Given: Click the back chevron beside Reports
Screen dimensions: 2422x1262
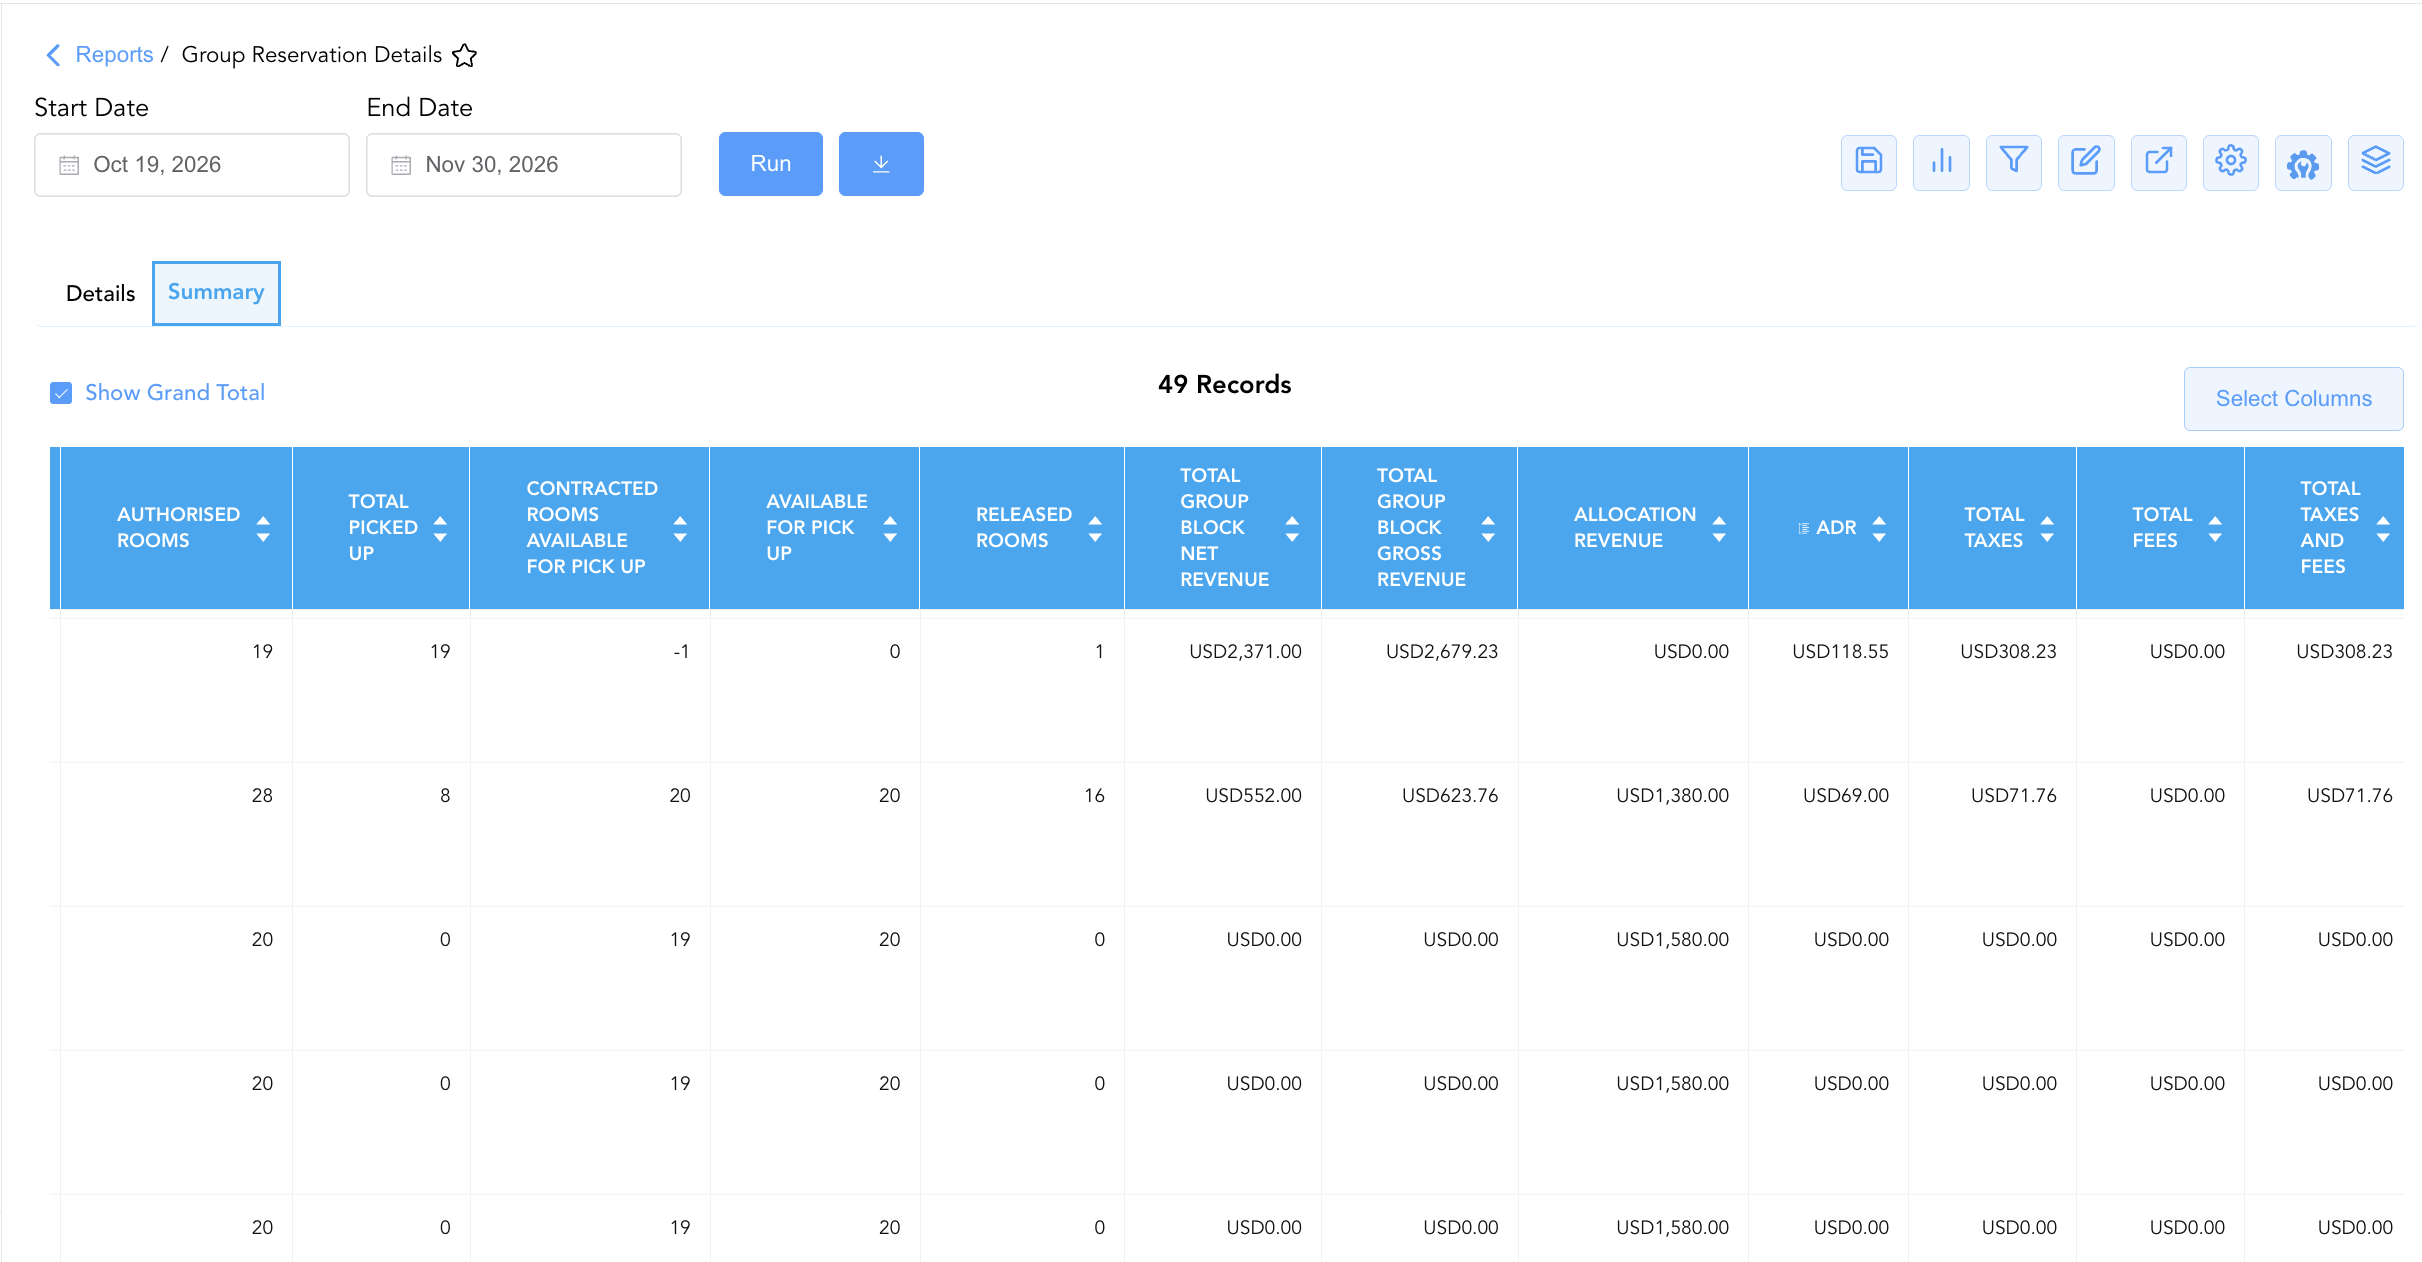Looking at the screenshot, I should [x=53, y=55].
